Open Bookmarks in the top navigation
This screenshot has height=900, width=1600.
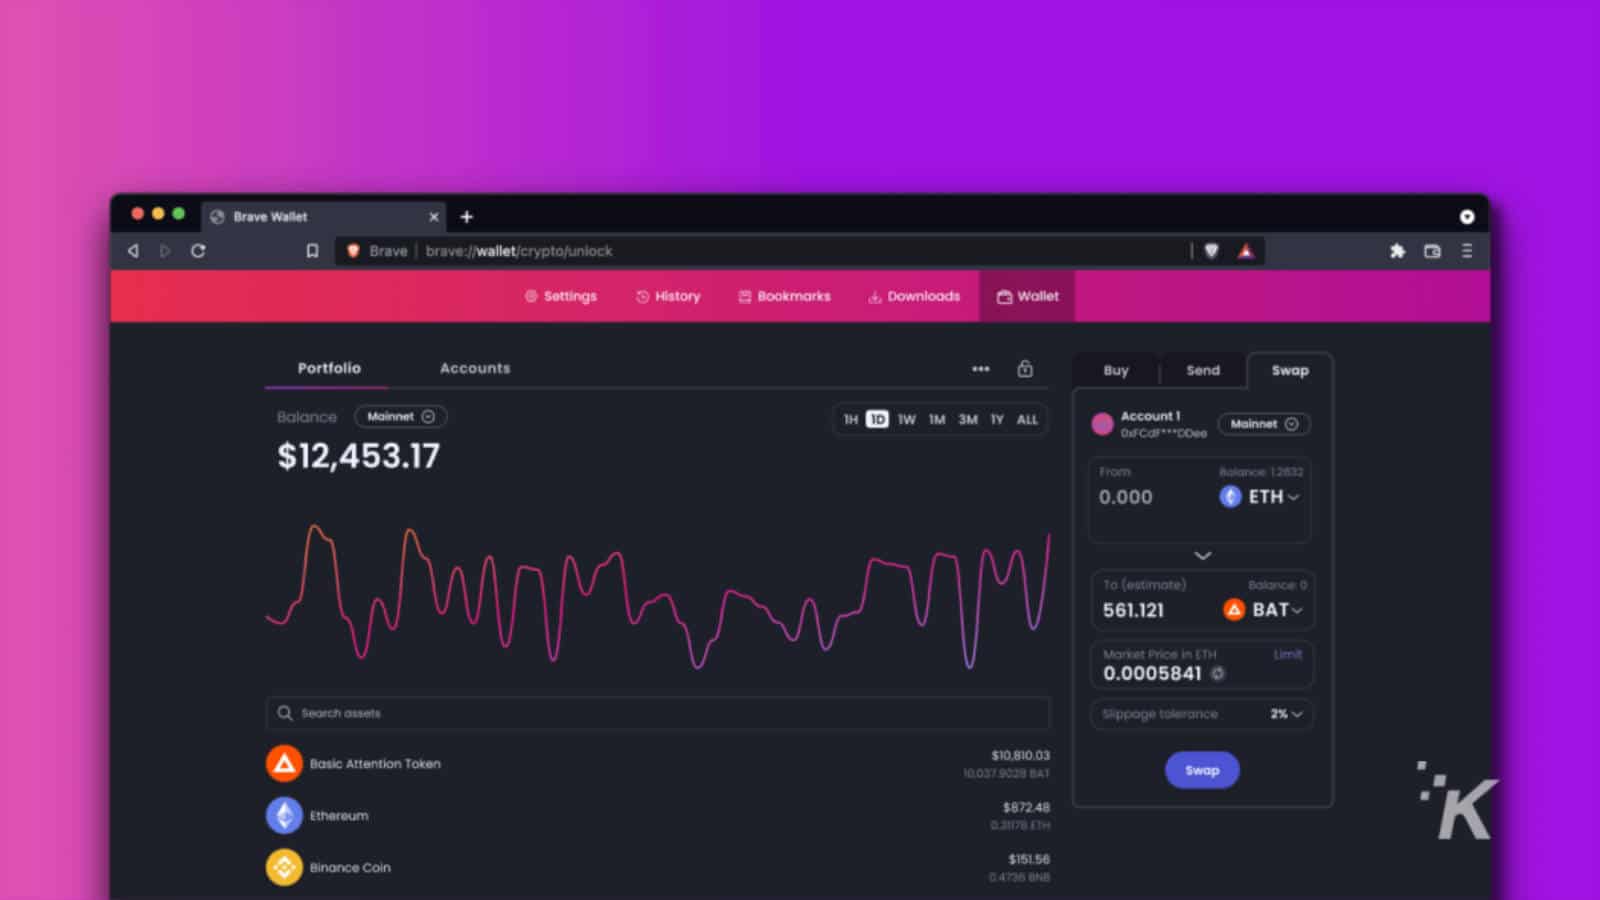pyautogui.click(x=784, y=296)
